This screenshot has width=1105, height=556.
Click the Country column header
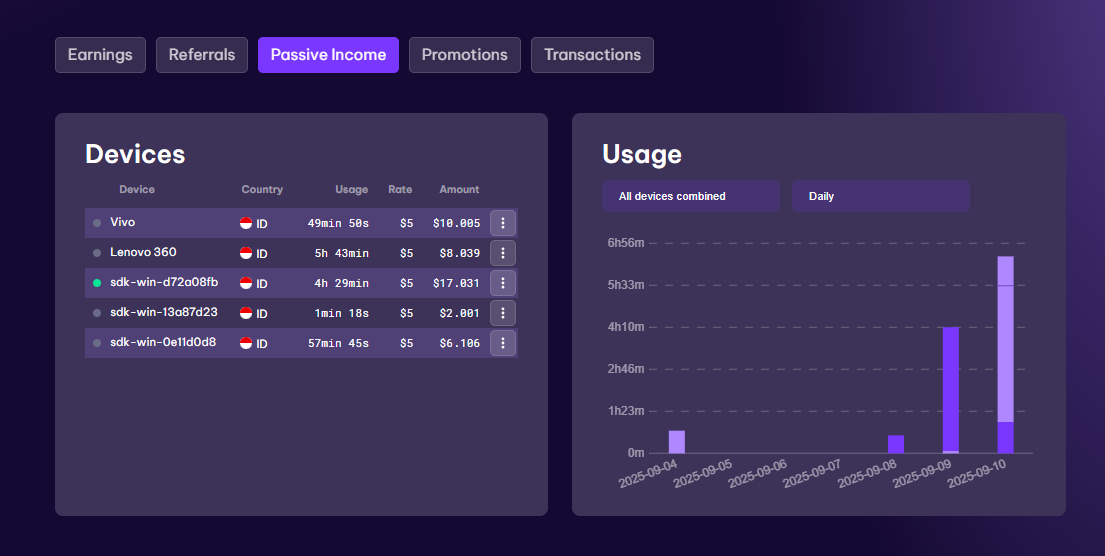tap(262, 190)
